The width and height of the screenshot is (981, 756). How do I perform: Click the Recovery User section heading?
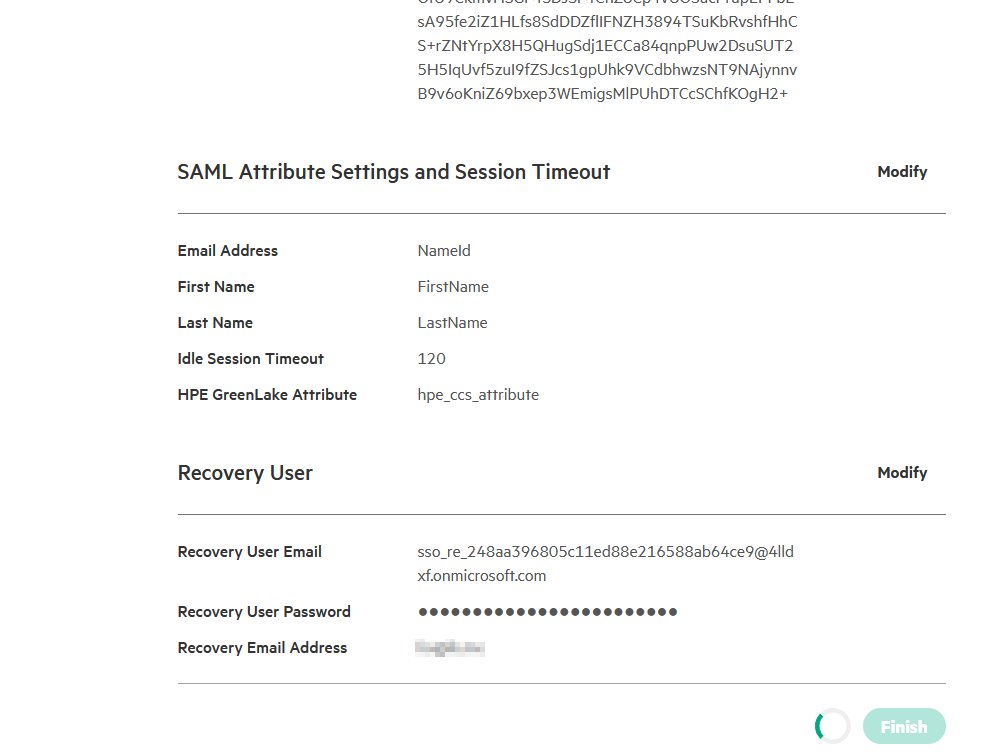coord(245,473)
